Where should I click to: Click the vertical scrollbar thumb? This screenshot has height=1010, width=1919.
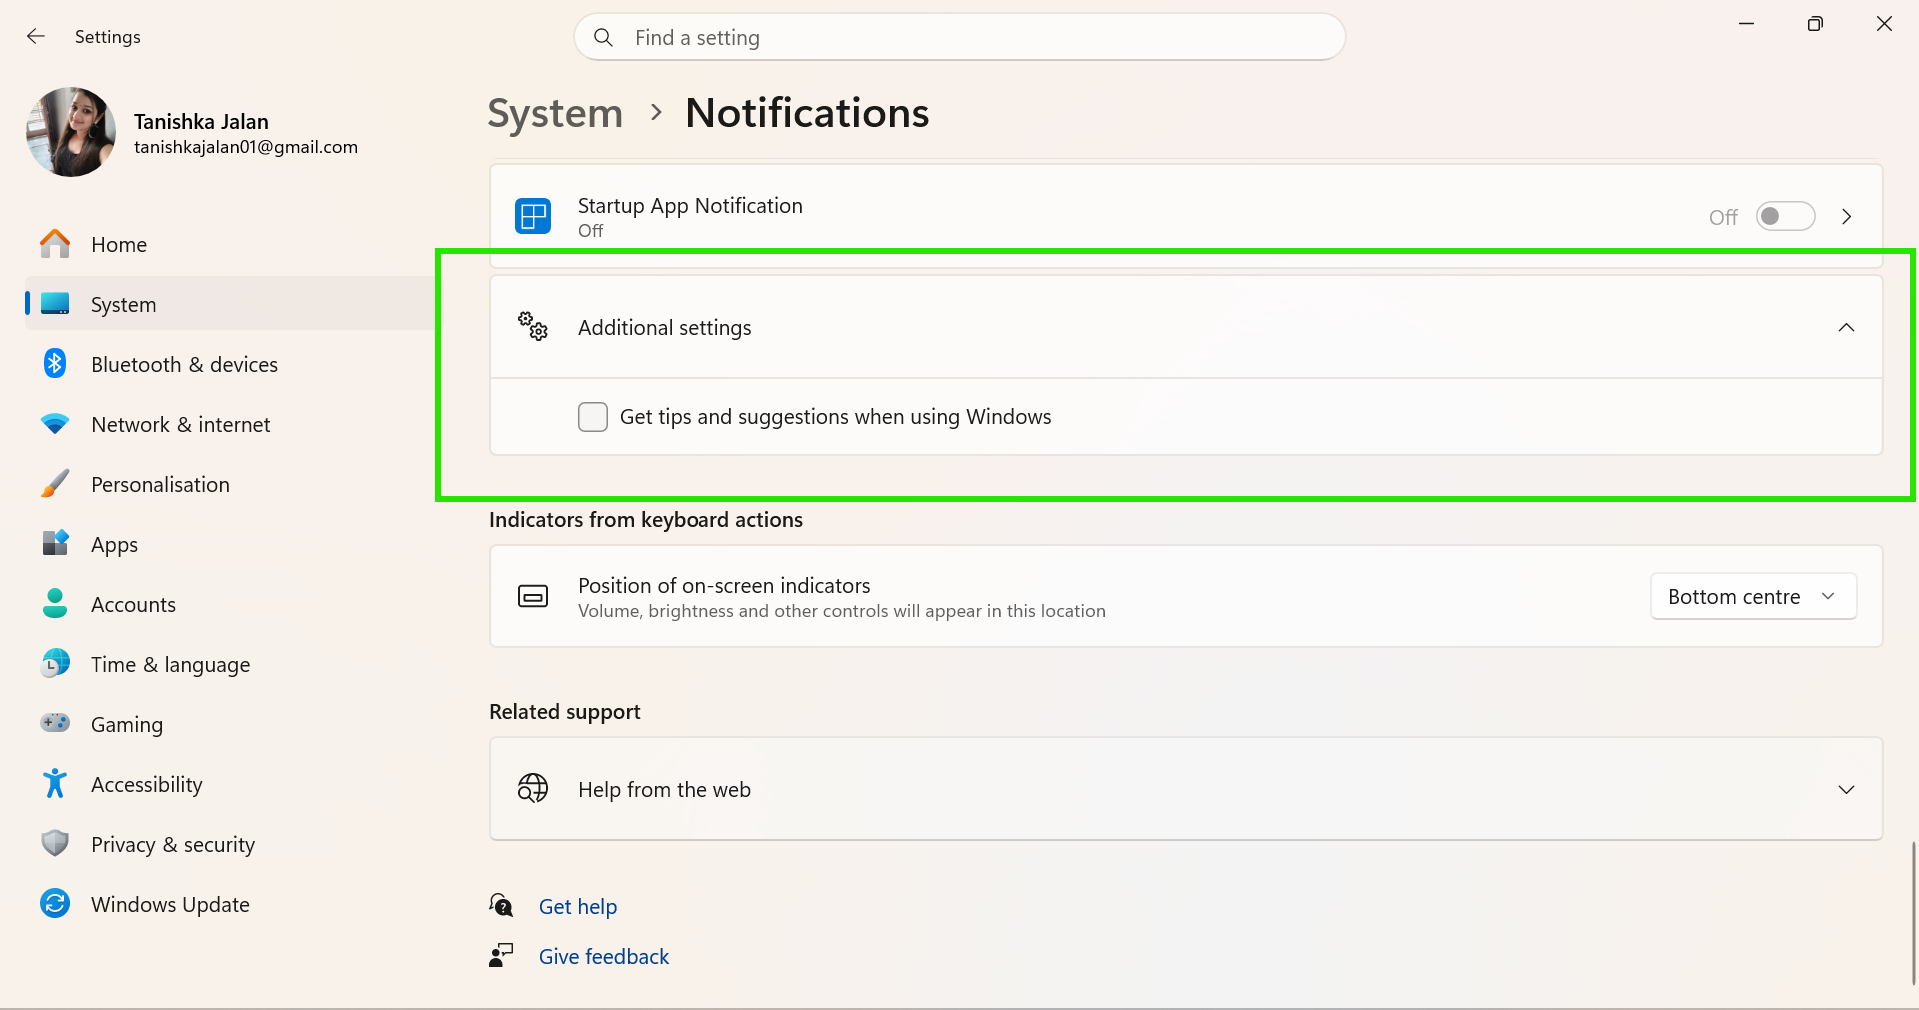[1914, 912]
